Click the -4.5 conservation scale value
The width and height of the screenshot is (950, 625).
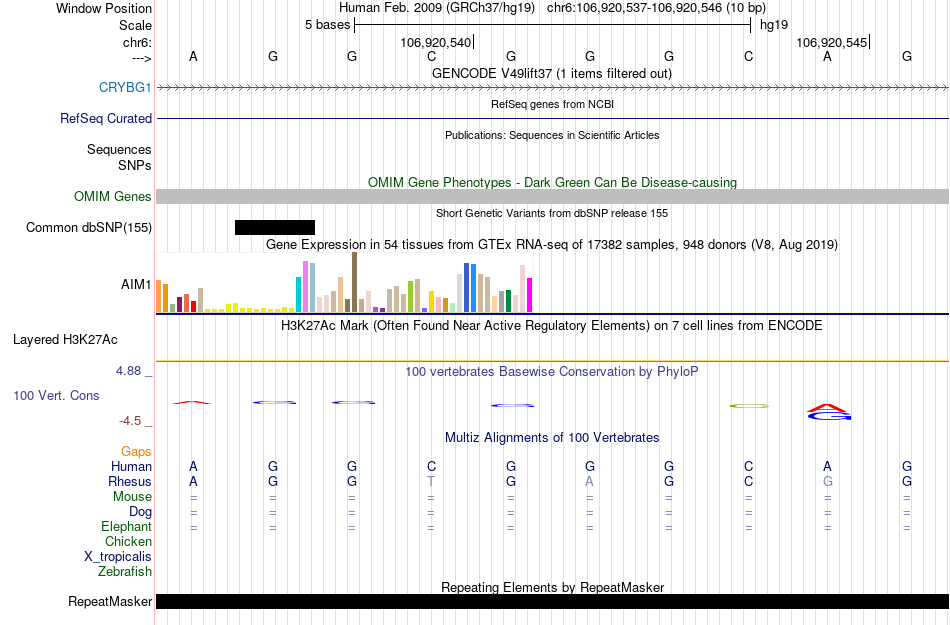click(130, 420)
